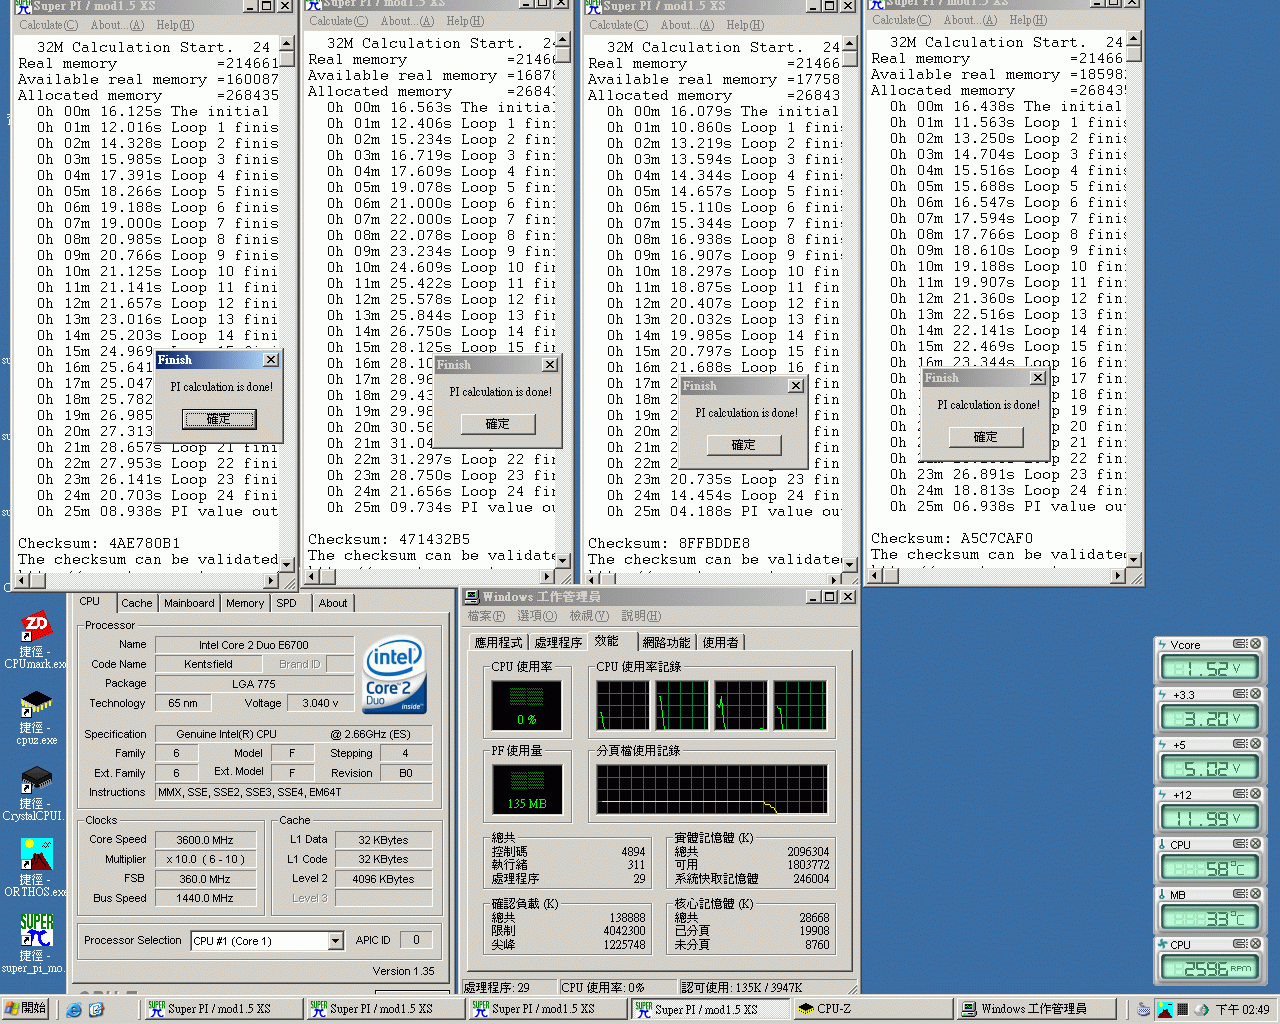This screenshot has height=1024, width=1280.
Task: Switch to CPU-Z via its taskbar button
Action: 873,1009
